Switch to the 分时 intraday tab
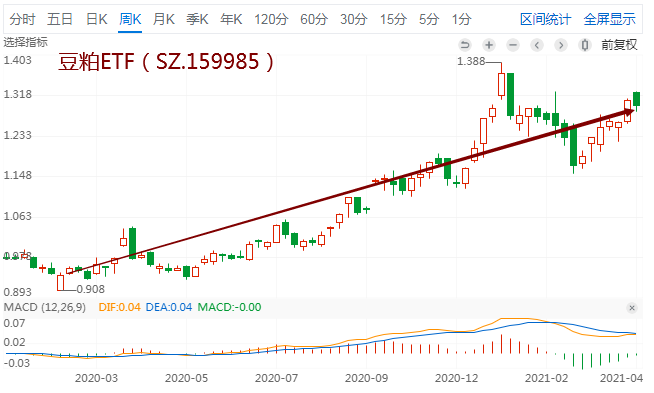Screen dimensions: 654x393 click(22, 19)
